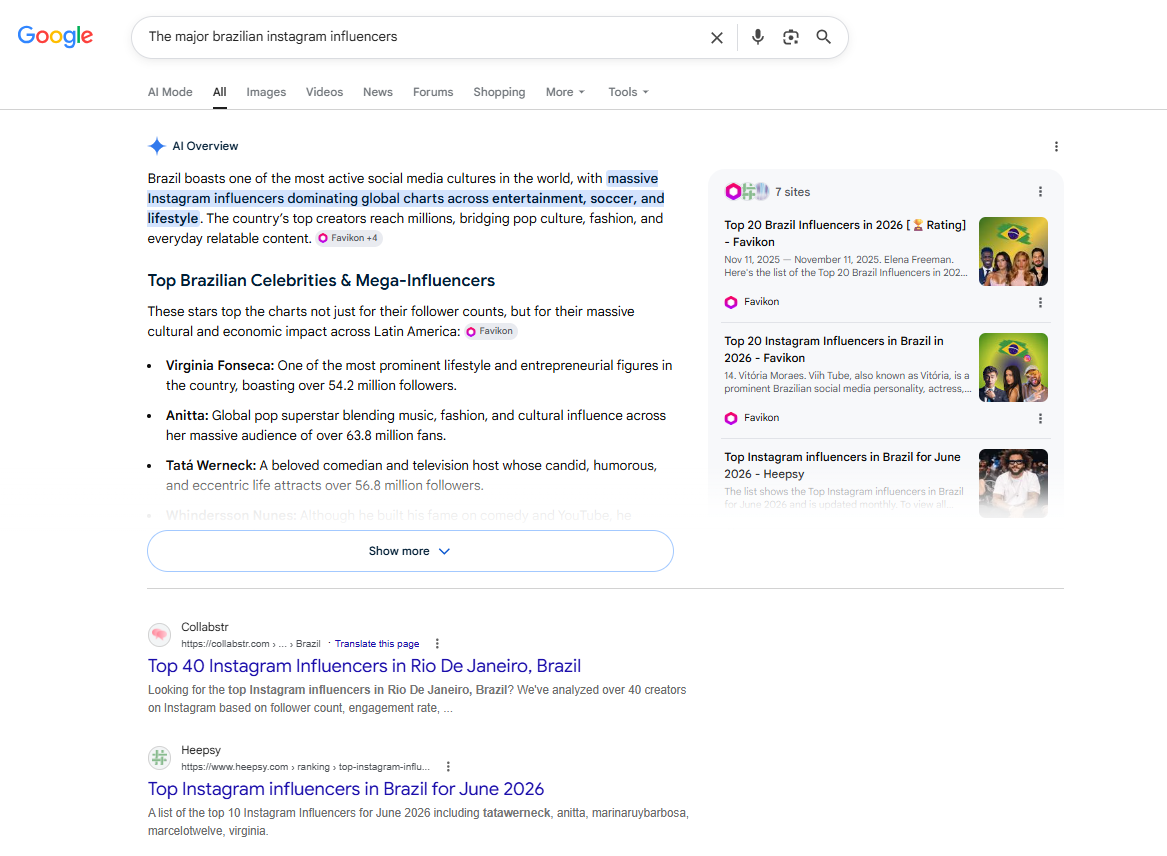The image size is (1167, 856).
Task: Click collabstr.com URL breadcrumb
Action: coord(251,644)
